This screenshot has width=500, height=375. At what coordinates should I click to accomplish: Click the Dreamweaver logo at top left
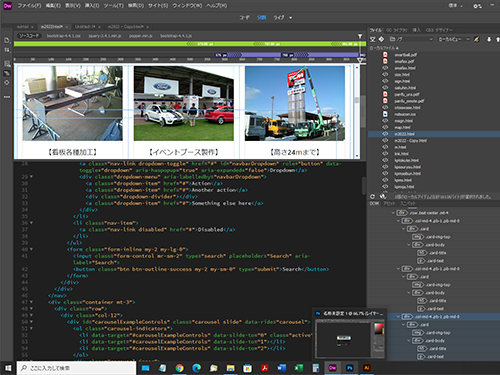pos(7,6)
